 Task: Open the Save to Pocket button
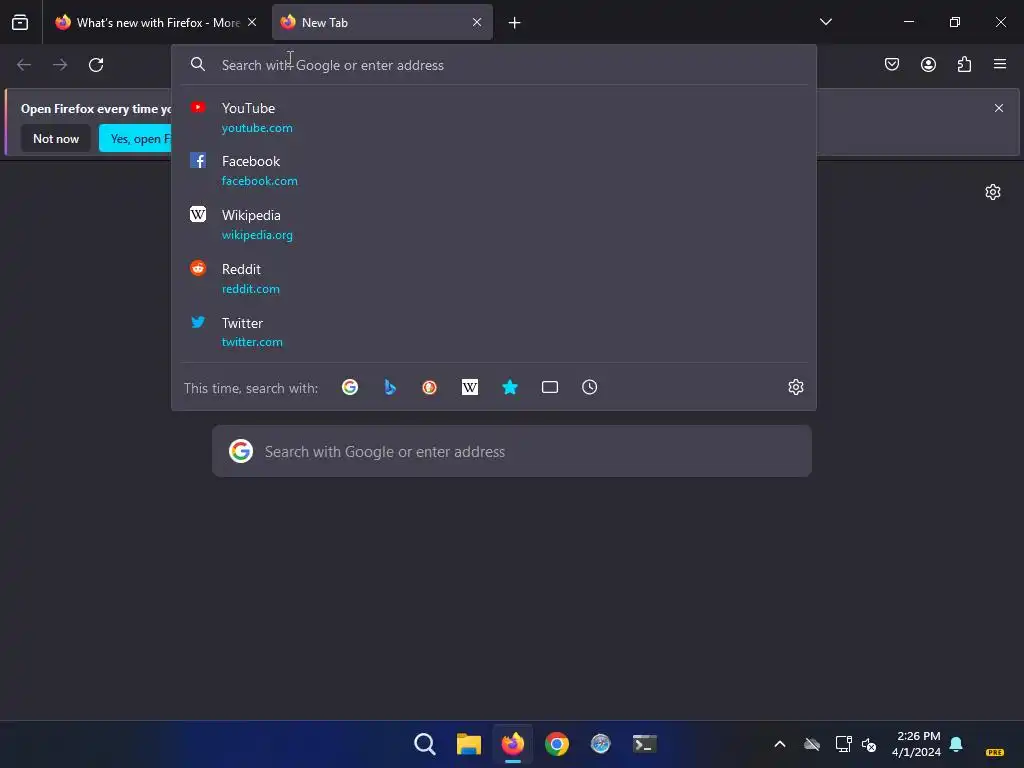point(892,64)
